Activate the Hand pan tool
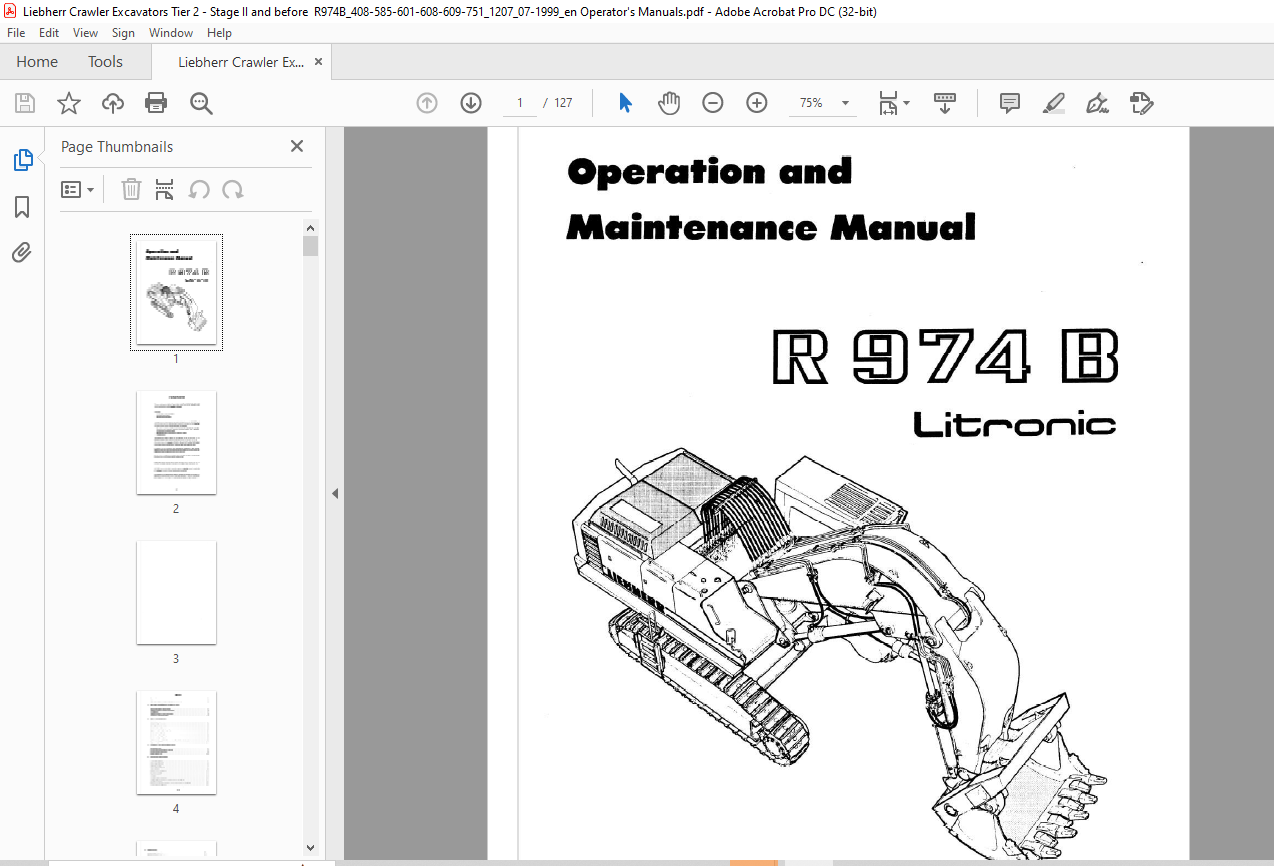 (669, 103)
